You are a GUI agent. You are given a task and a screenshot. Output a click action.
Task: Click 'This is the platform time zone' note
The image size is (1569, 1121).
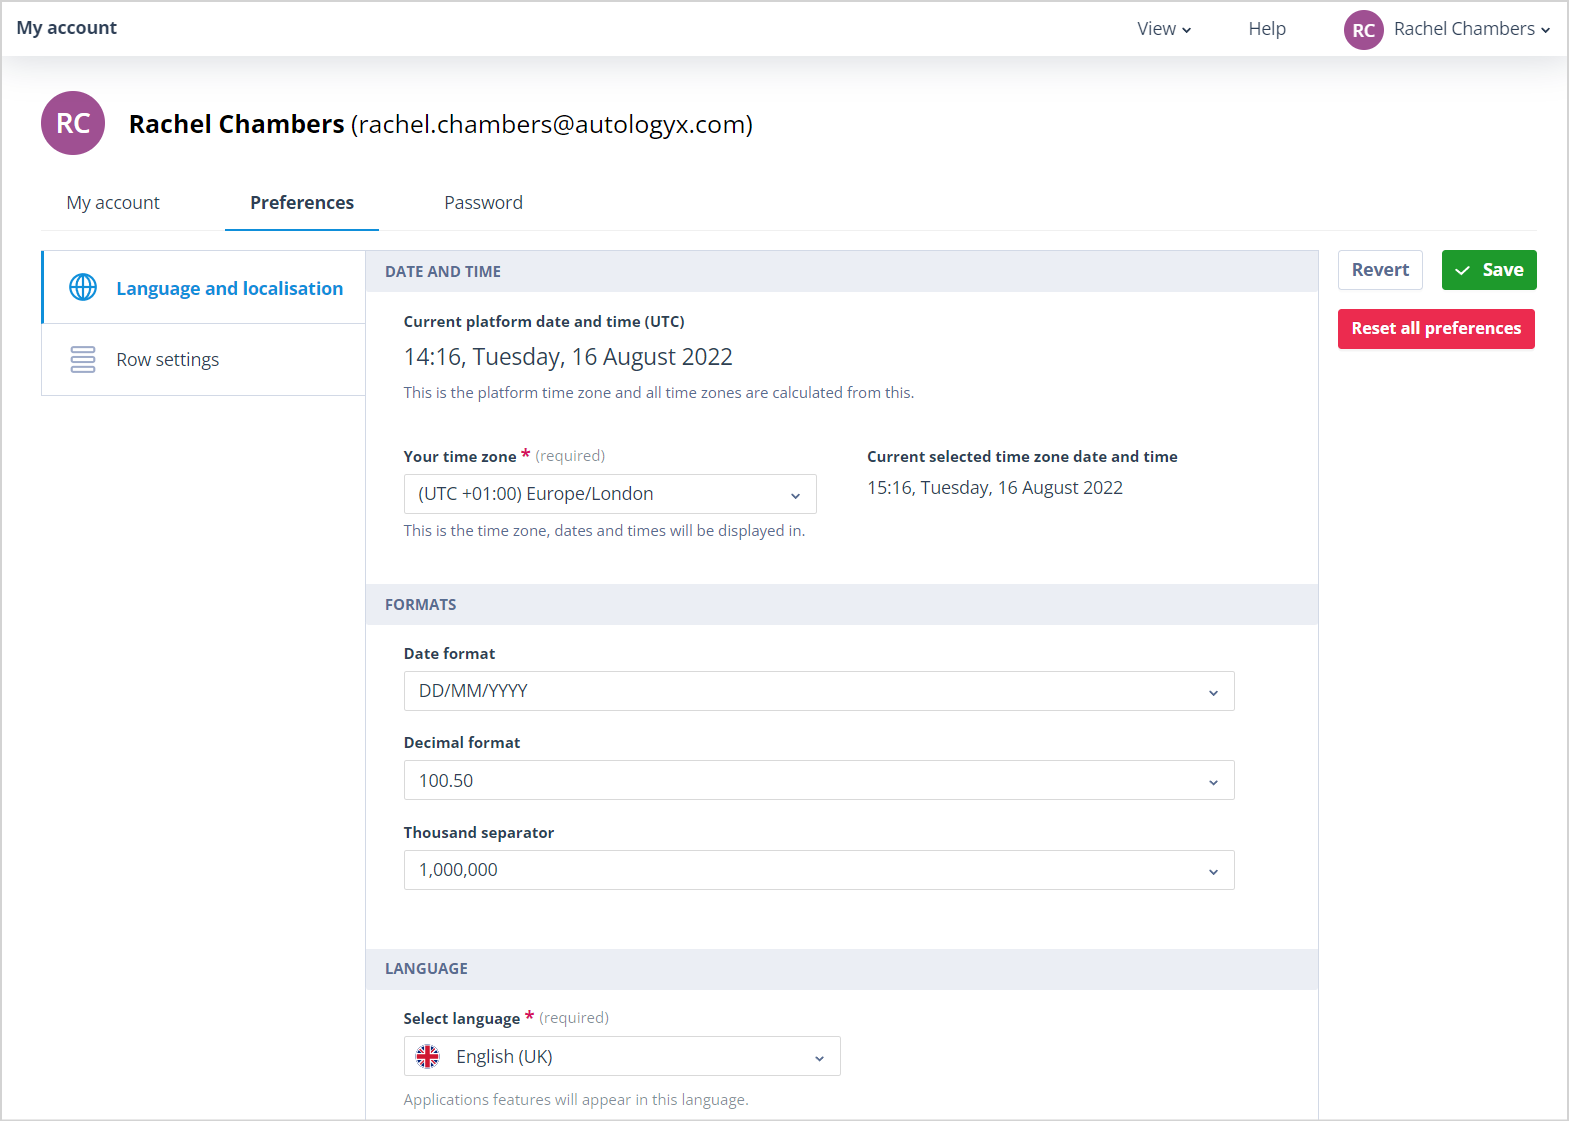pyautogui.click(x=659, y=393)
